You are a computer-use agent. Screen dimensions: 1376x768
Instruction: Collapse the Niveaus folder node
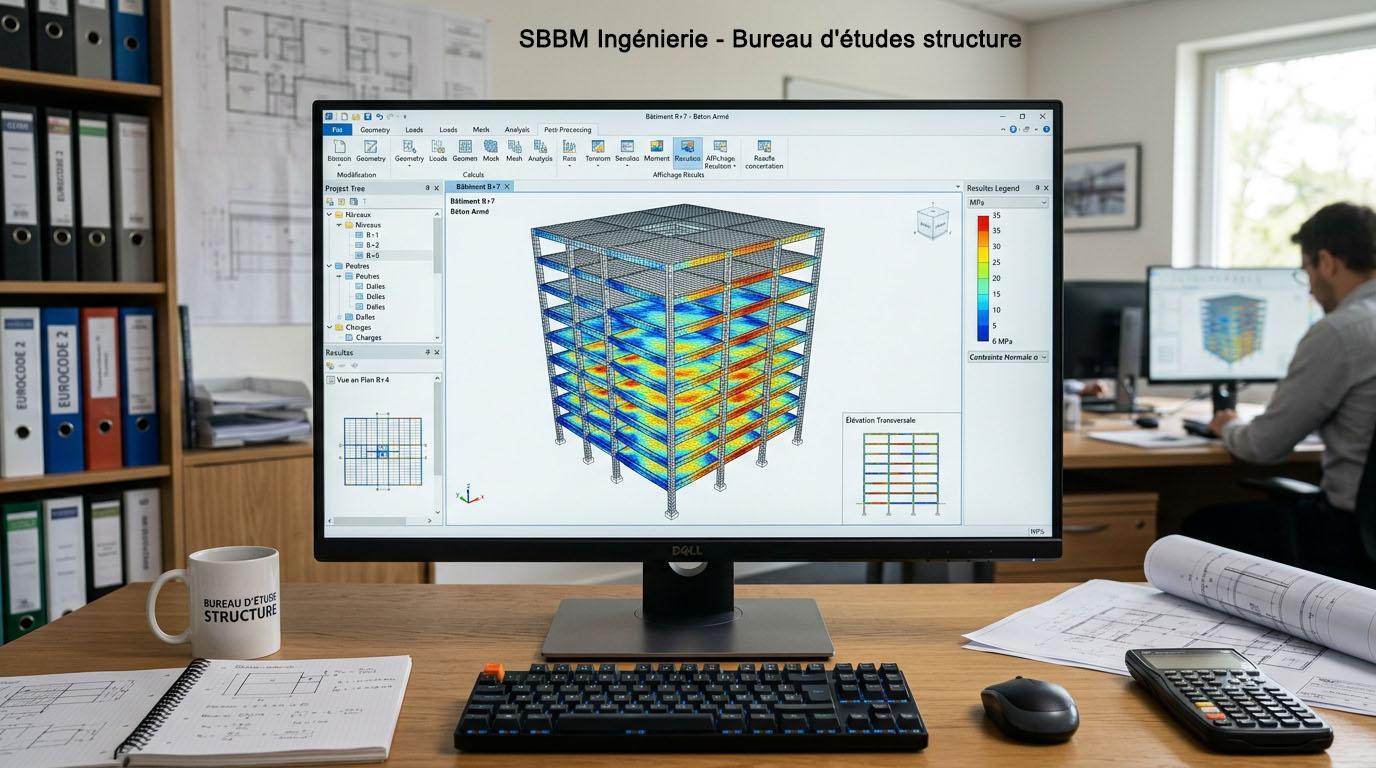point(339,225)
